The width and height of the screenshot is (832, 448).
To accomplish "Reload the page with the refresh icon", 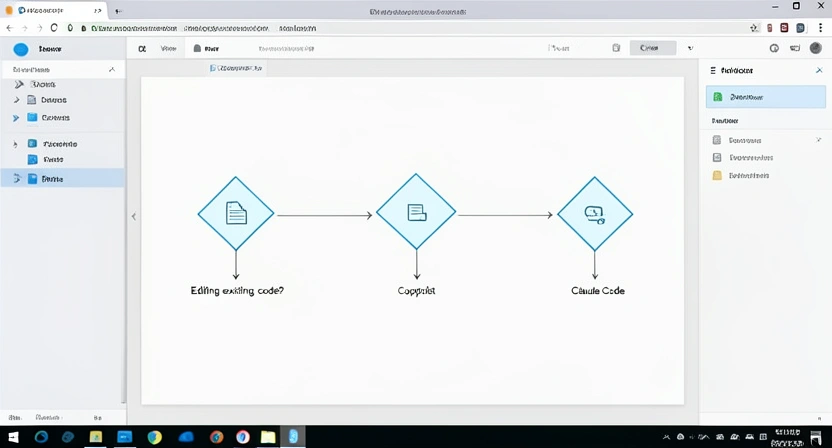I will (54, 28).
